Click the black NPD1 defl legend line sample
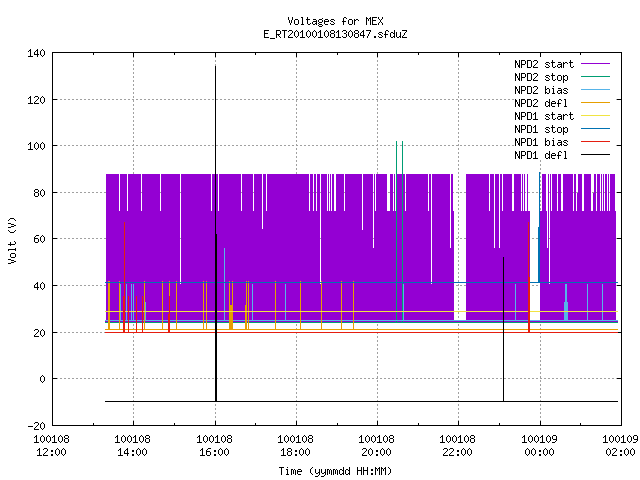This screenshot has height=480, width=640. tap(596, 155)
